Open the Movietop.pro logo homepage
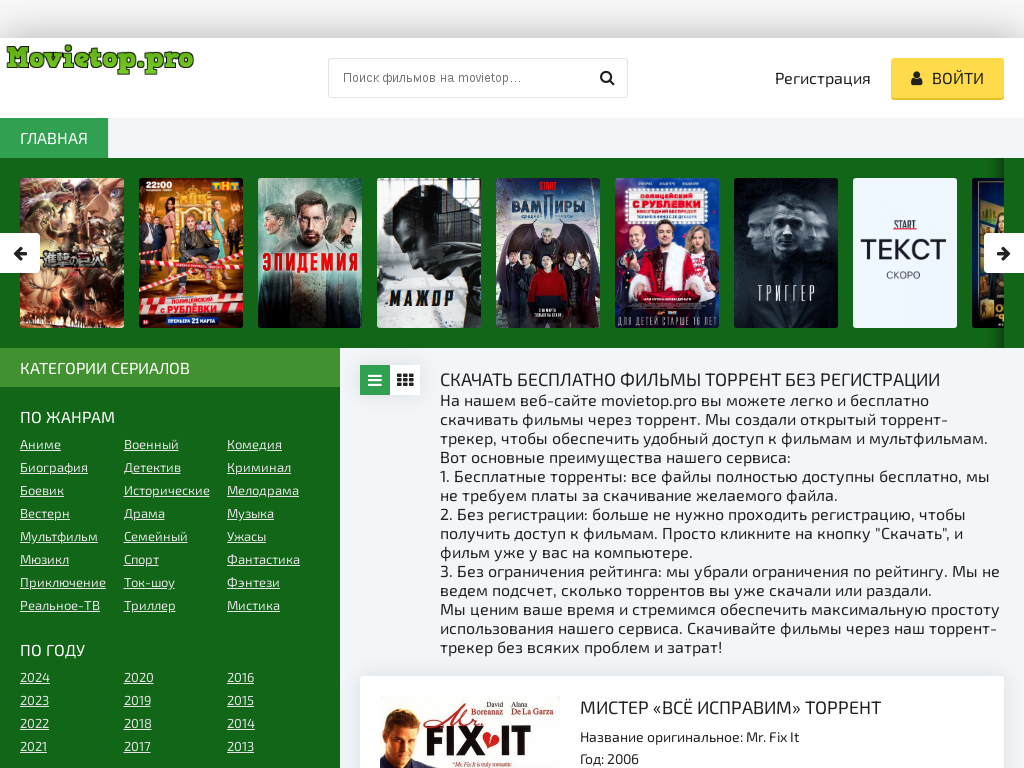Screen dimensions: 1024x768 coord(100,59)
